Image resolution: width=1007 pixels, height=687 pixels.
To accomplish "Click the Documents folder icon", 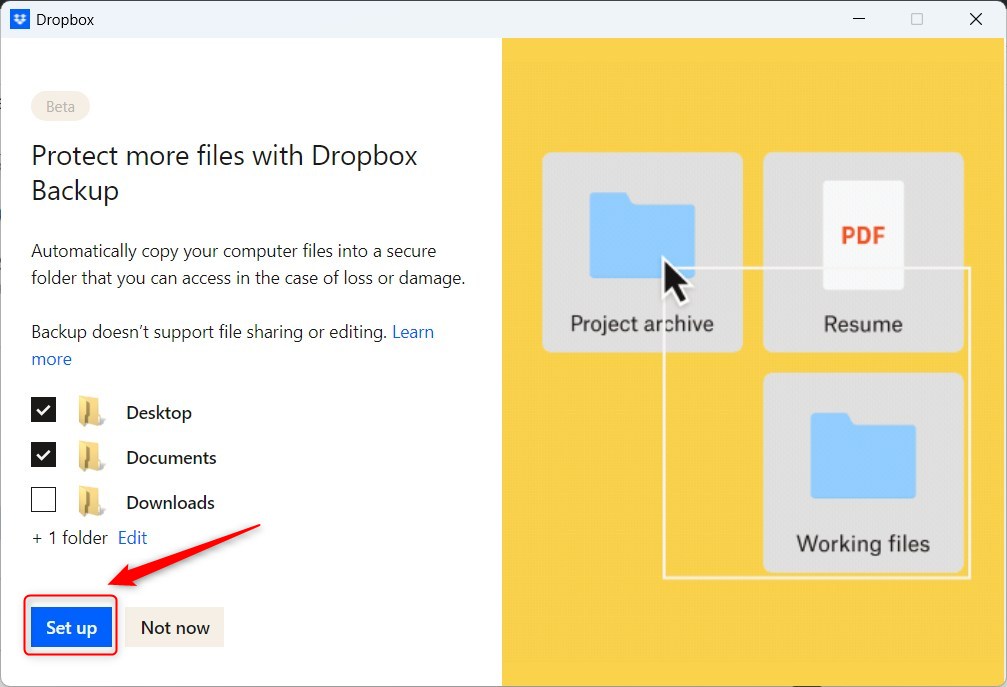I will point(91,456).
